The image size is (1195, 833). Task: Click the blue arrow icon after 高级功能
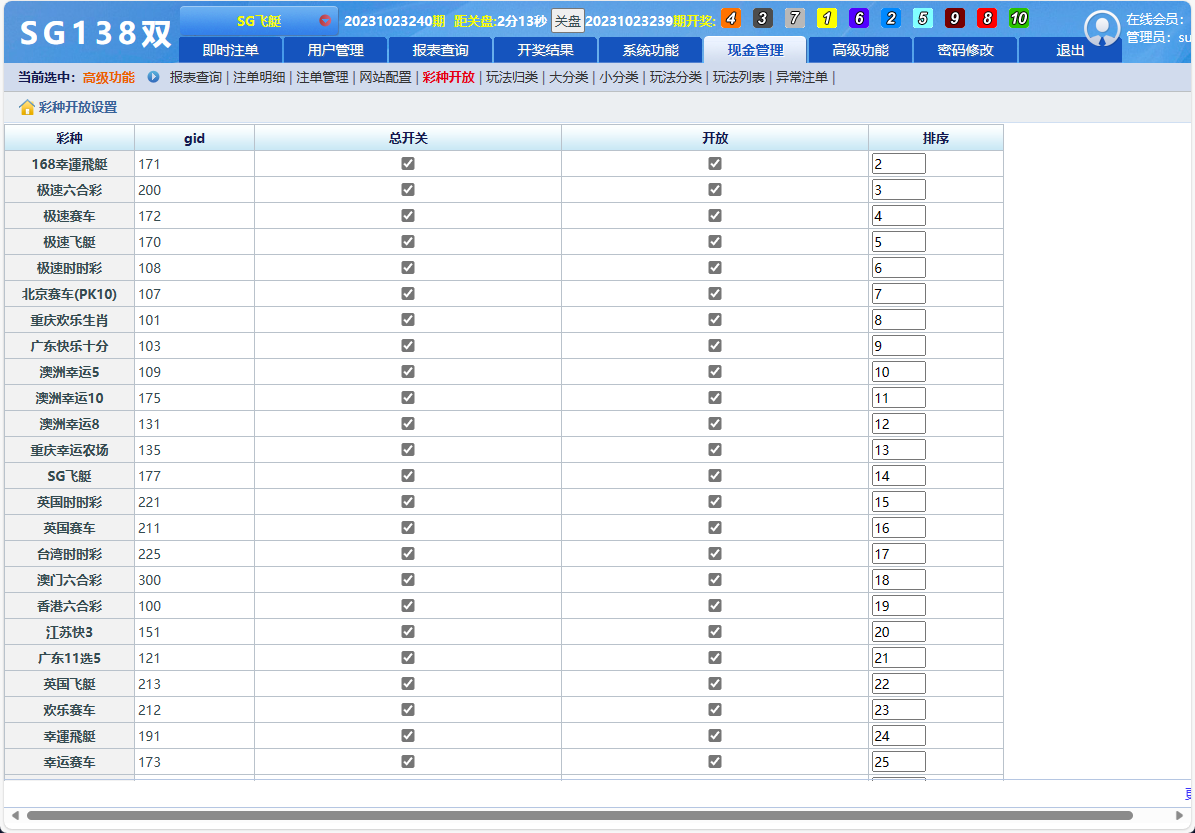153,77
